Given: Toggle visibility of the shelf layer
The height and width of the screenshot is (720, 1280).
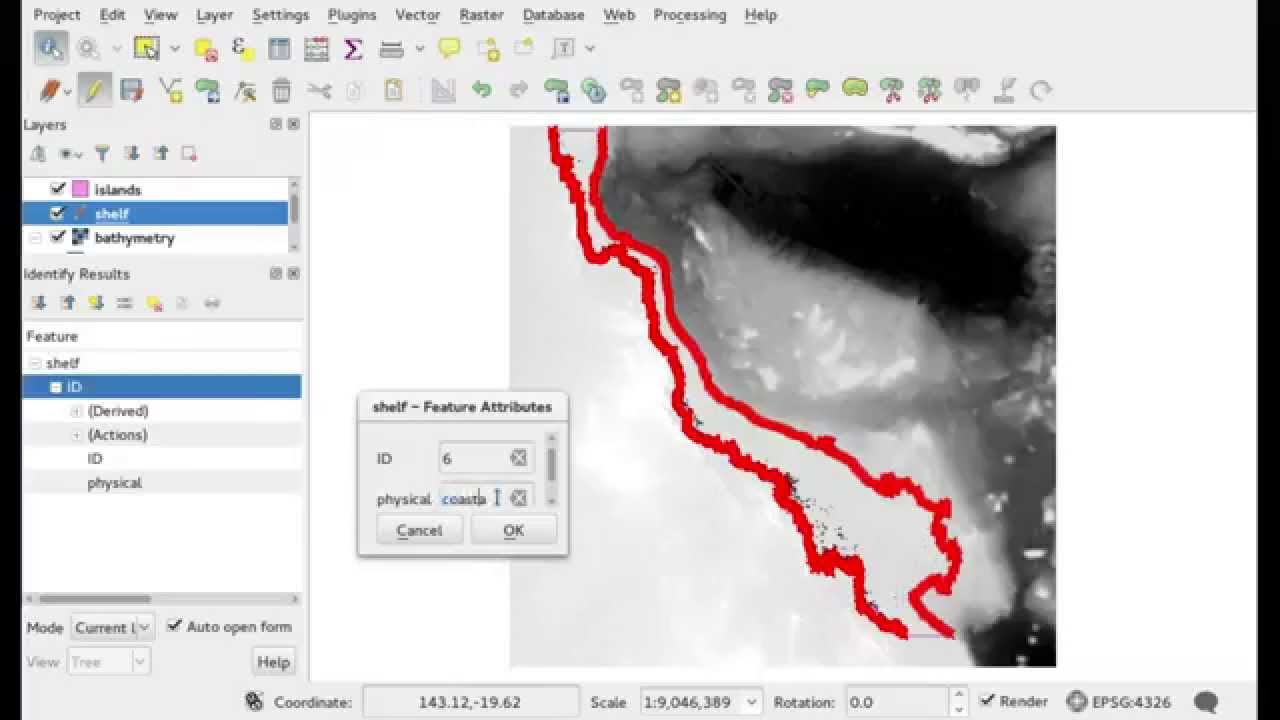Looking at the screenshot, I should click(58, 213).
